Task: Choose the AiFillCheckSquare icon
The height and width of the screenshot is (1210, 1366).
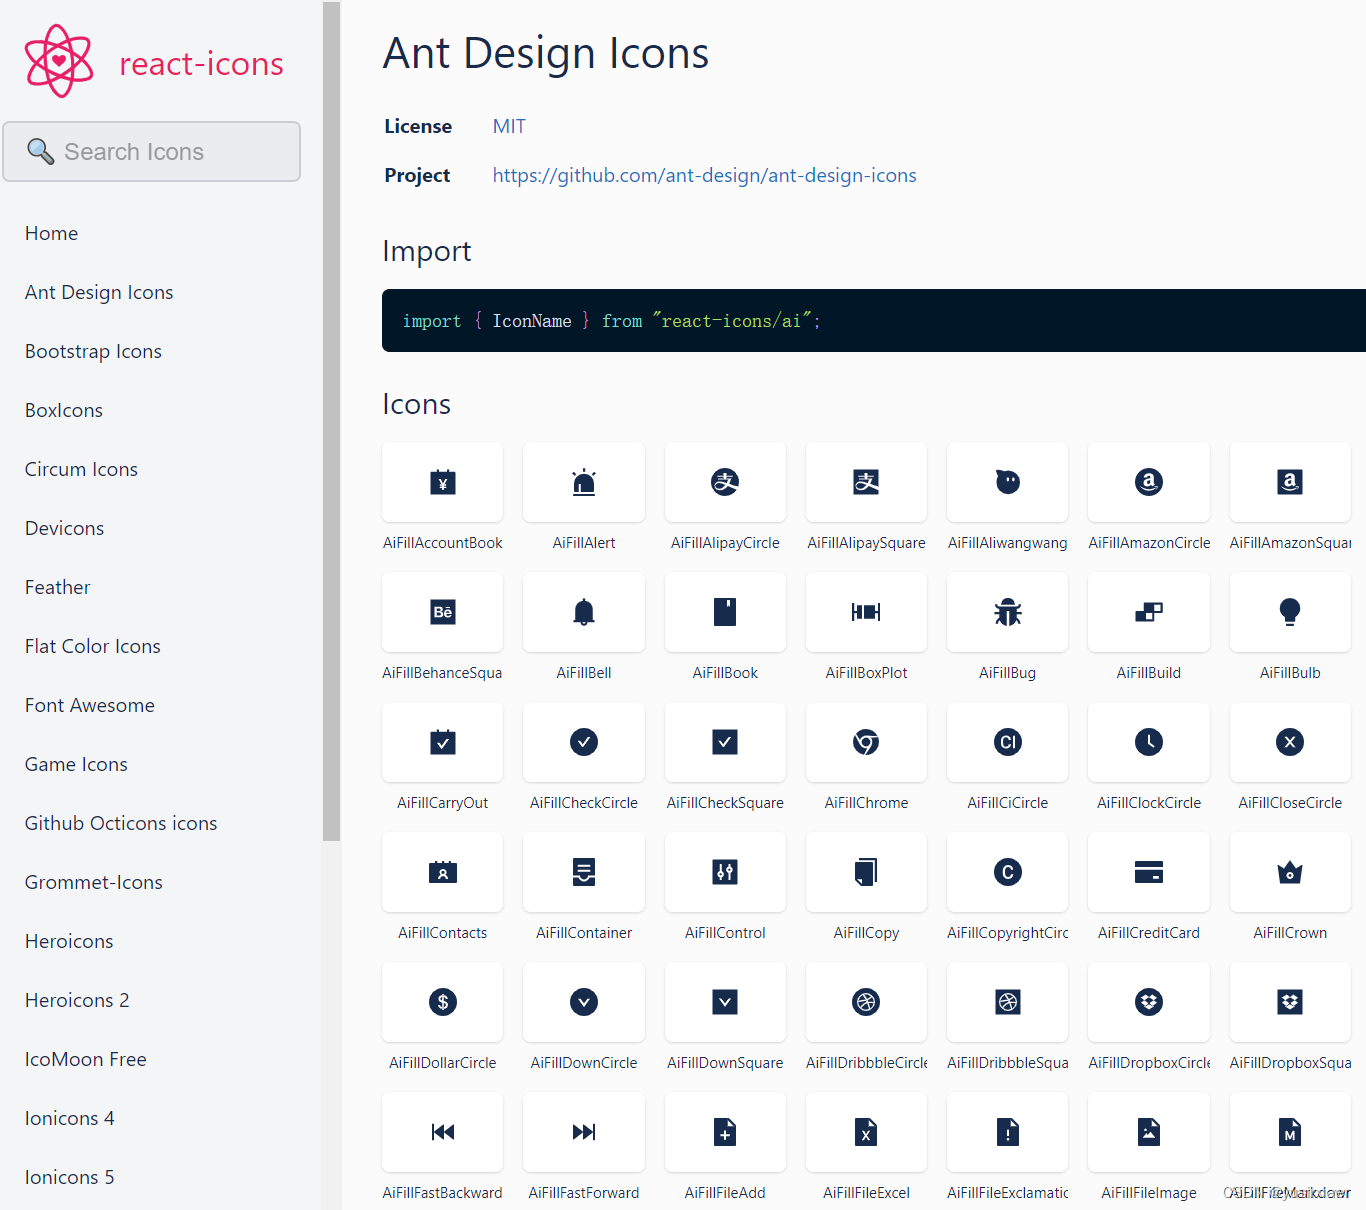Action: point(725,742)
